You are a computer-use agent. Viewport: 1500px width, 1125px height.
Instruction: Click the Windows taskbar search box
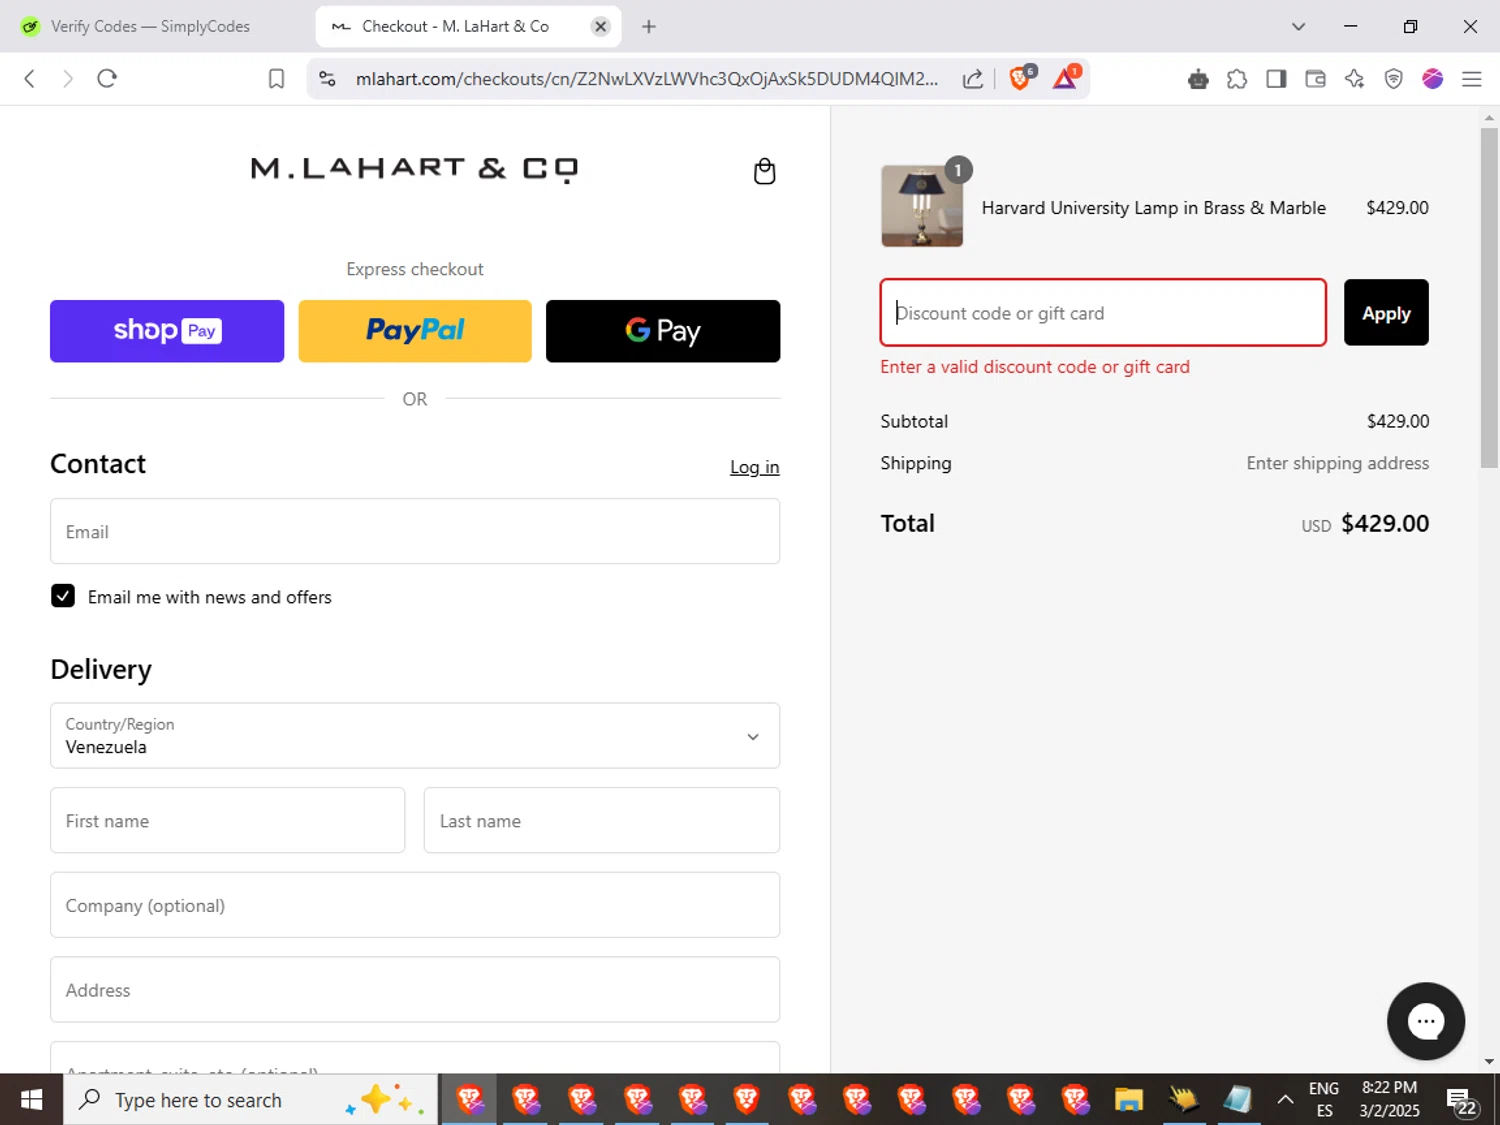pos(251,1100)
